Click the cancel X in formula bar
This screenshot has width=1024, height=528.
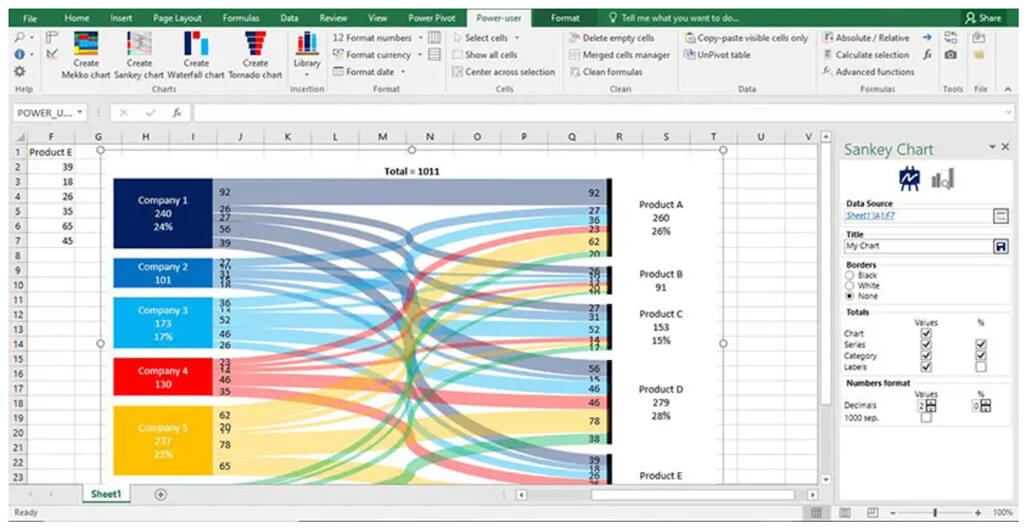[123, 112]
